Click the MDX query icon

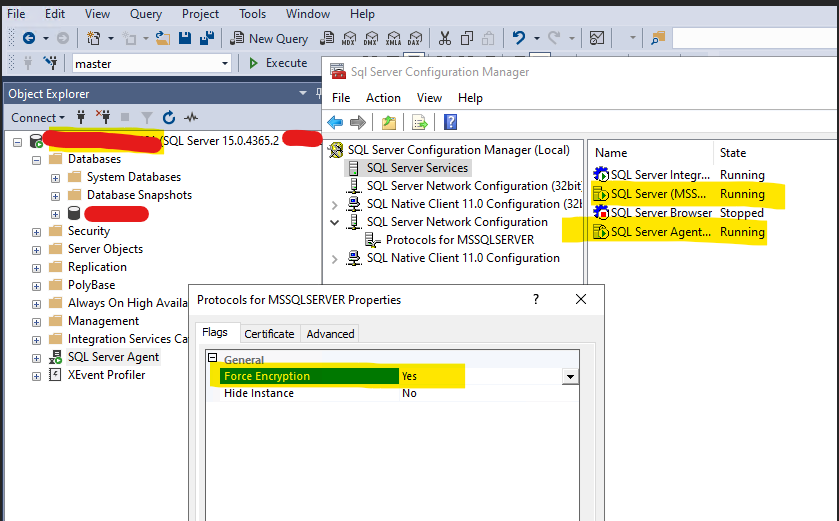pyautogui.click(x=349, y=38)
